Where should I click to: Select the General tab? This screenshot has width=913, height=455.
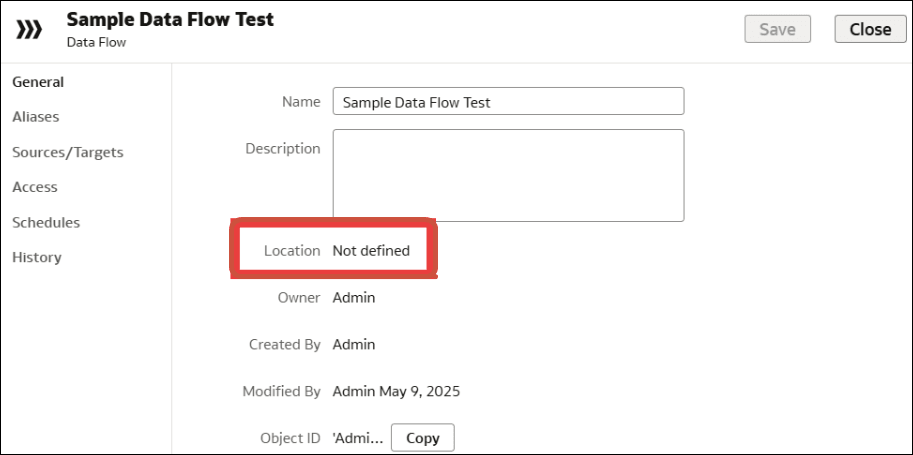pyautogui.click(x=38, y=82)
